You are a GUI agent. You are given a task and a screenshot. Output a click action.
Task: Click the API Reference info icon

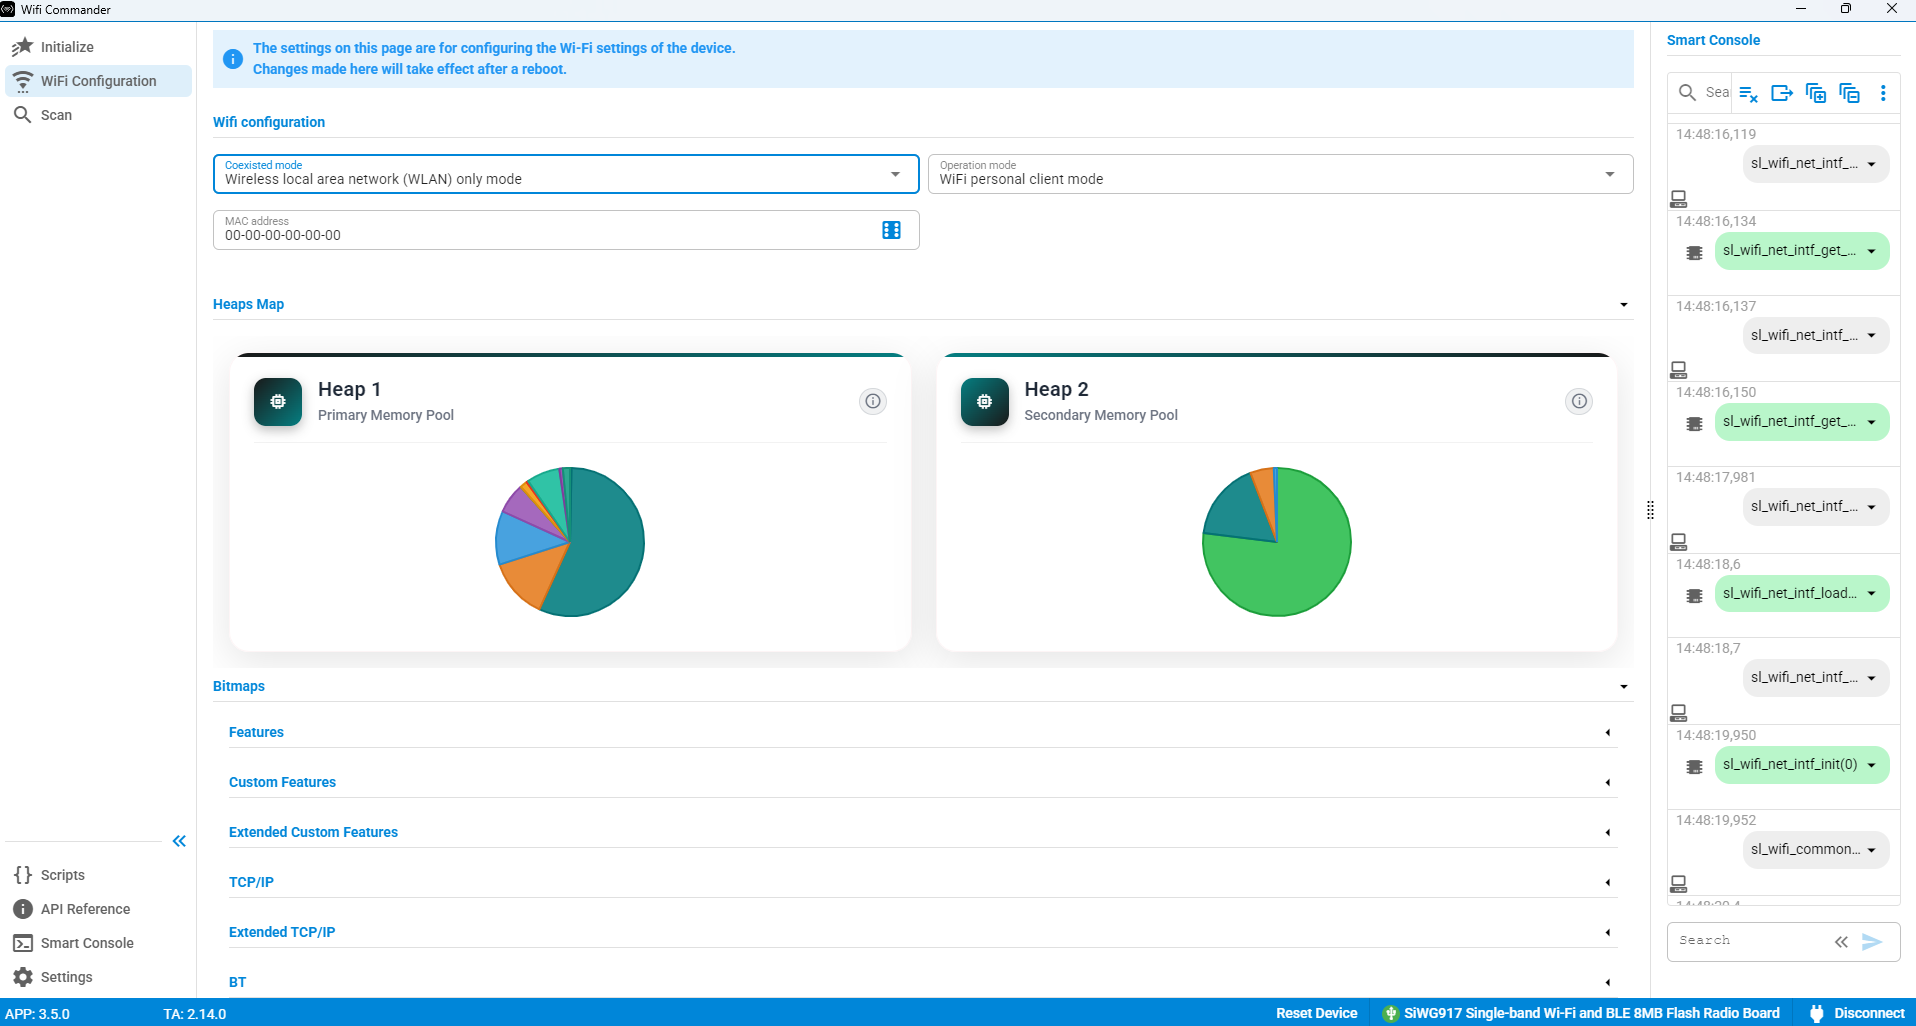pos(23,909)
